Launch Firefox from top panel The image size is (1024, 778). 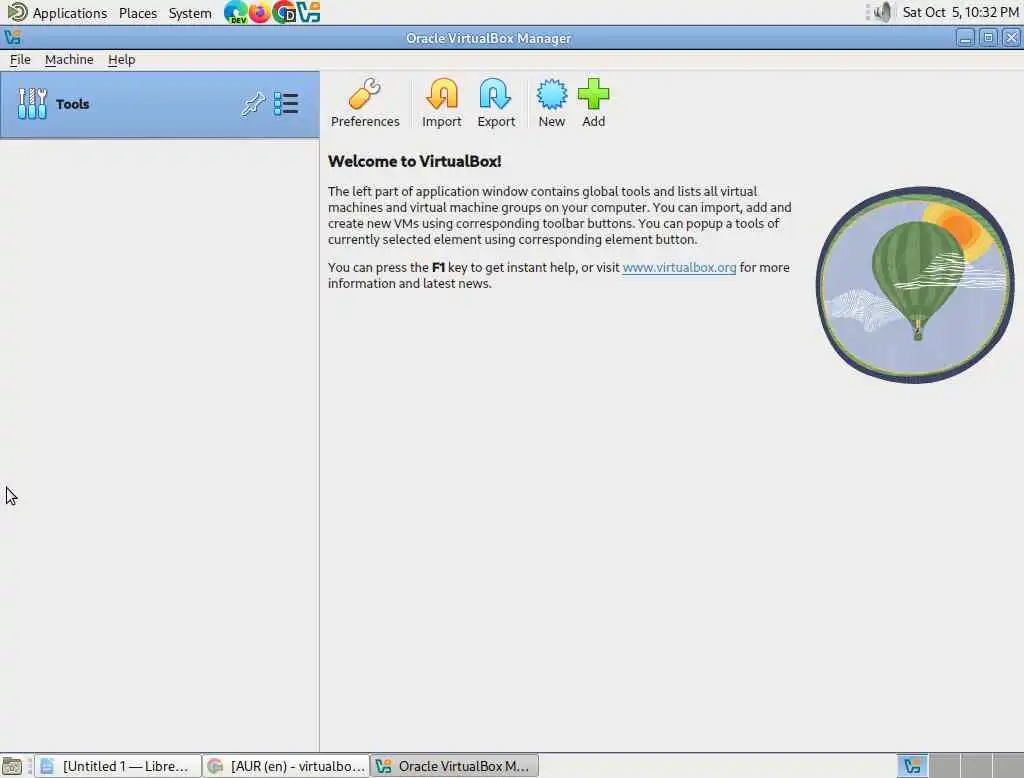(259, 12)
